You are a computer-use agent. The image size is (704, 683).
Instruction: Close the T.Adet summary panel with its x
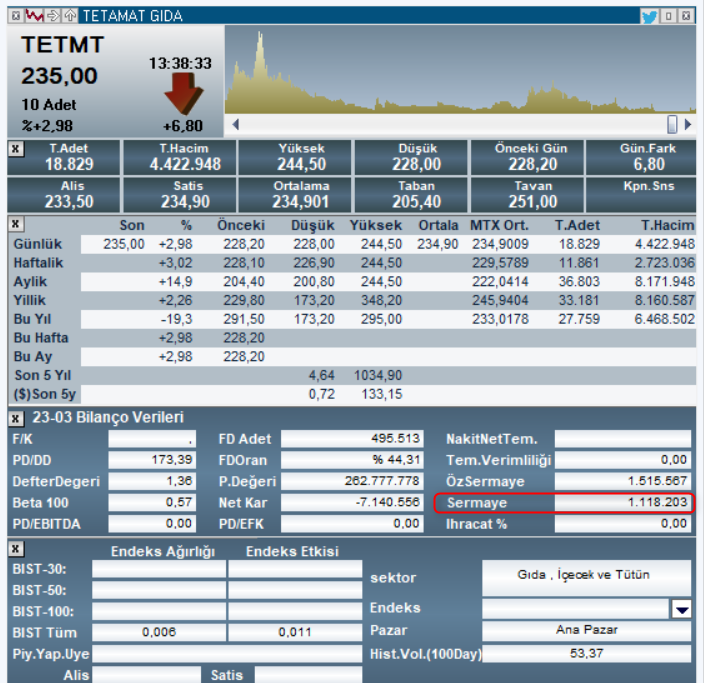pyautogui.click(x=16, y=149)
